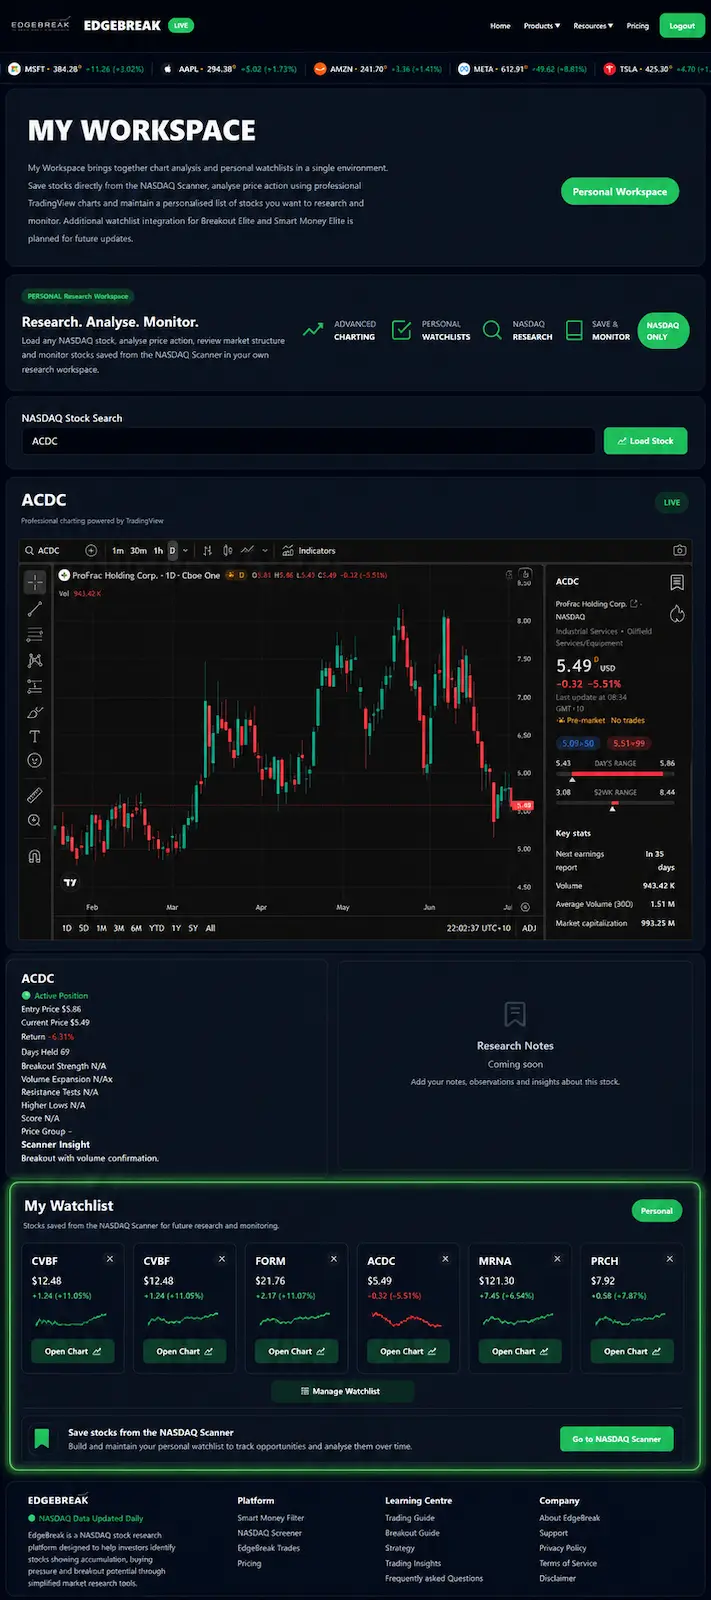Viewport: 711px width, 1600px height.
Task: Open symbol search in chart toolbar
Action: [x=43, y=550]
